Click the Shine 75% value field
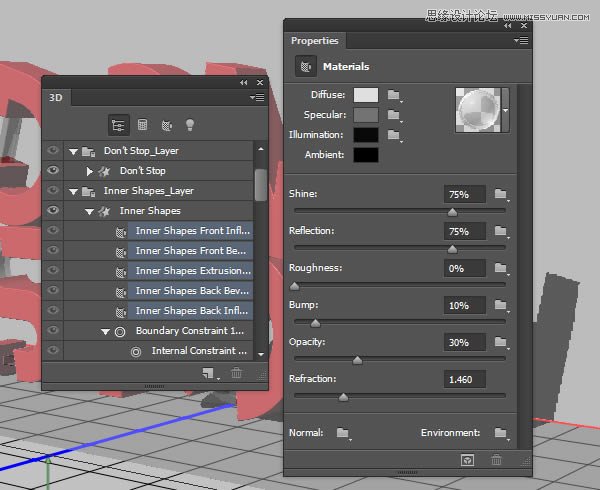Image resolution: width=600 pixels, height=490 pixels. pyautogui.click(x=465, y=194)
